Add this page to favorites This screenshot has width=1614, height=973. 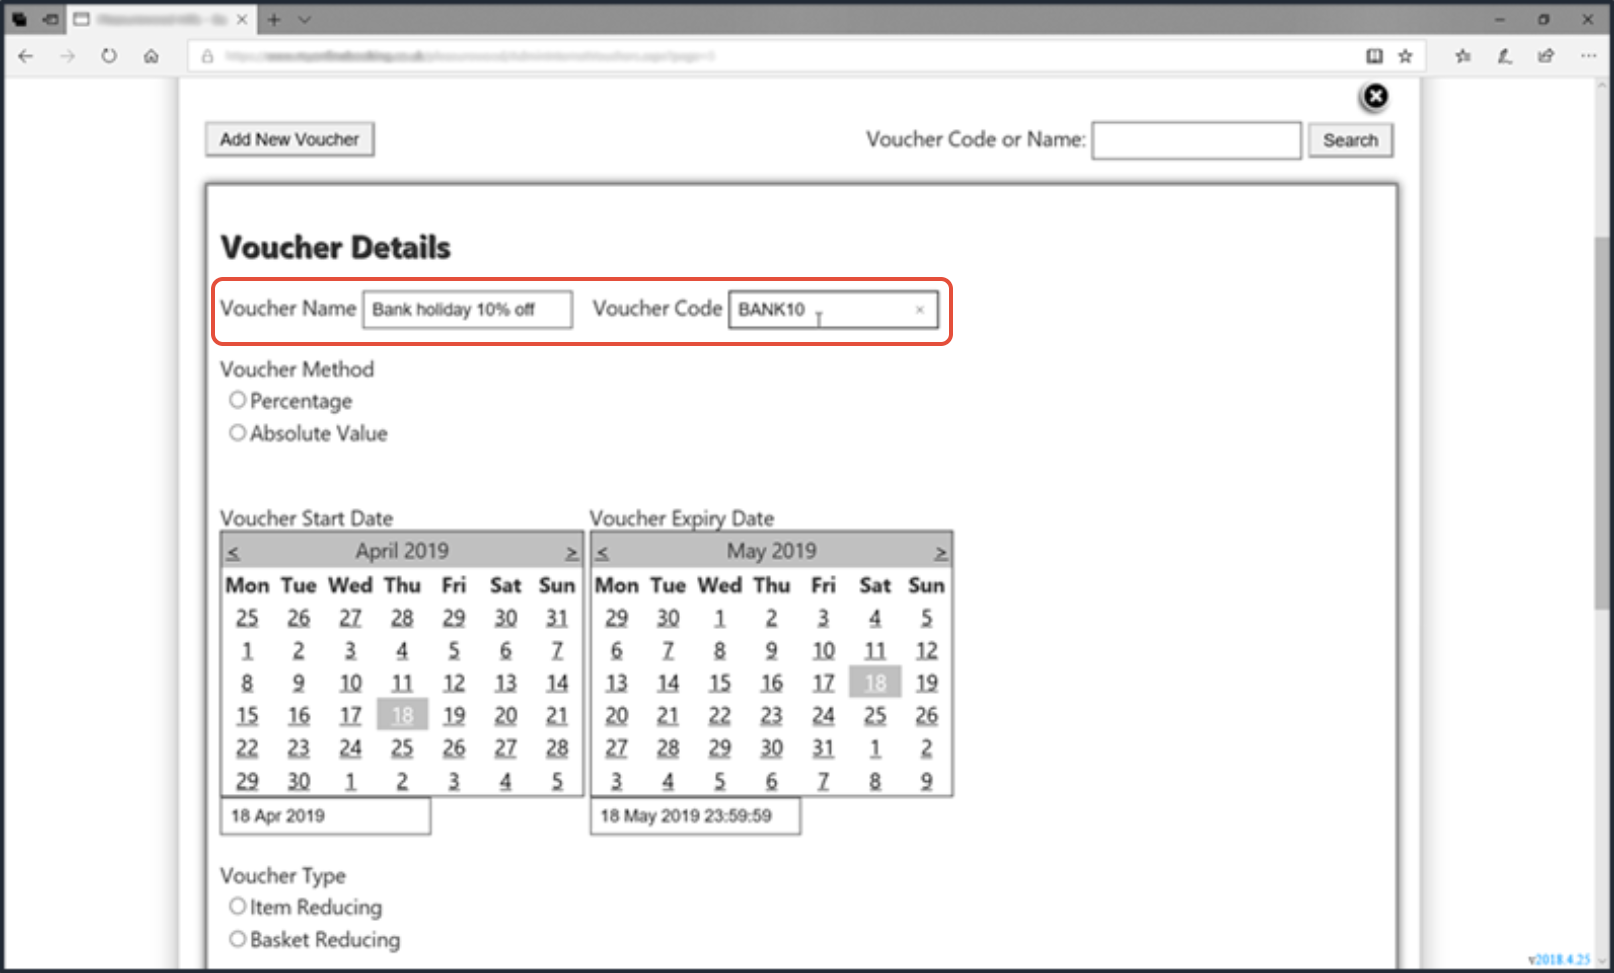click(1405, 56)
